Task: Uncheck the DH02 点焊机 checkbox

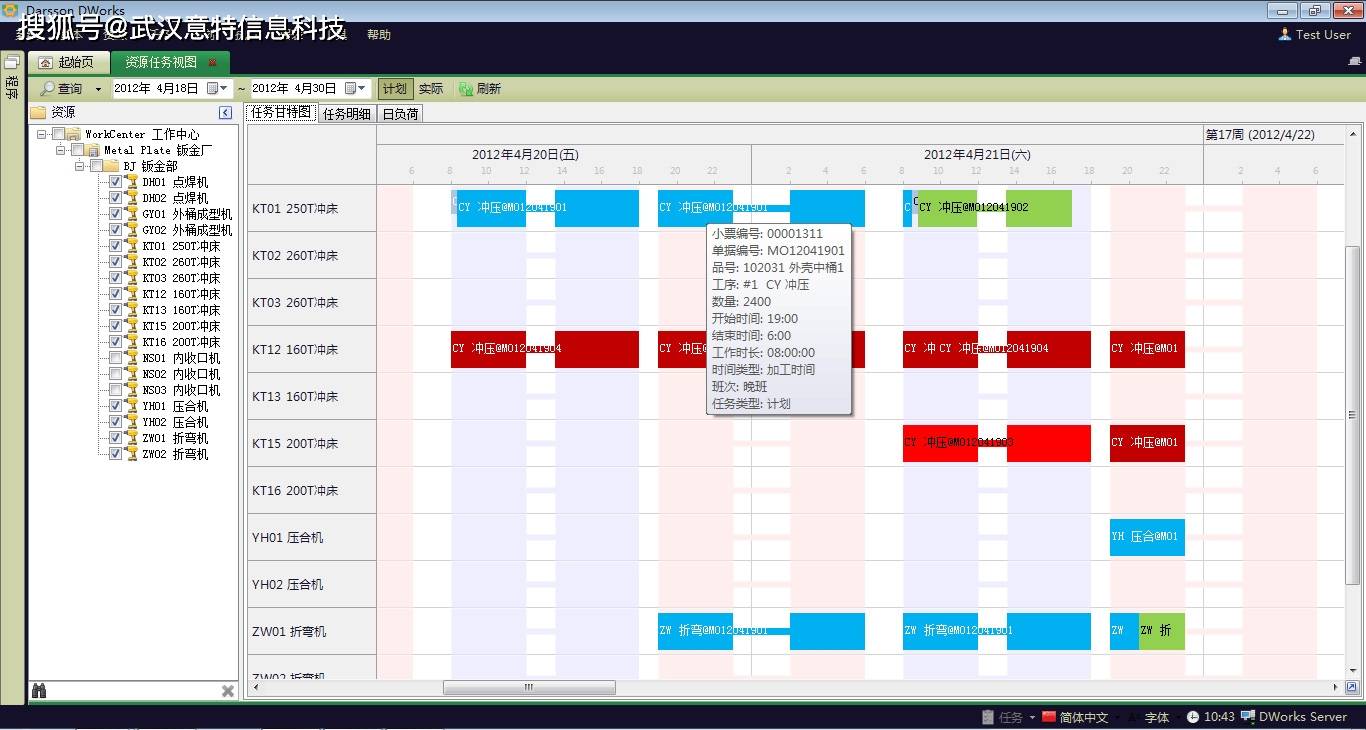Action: click(x=116, y=197)
